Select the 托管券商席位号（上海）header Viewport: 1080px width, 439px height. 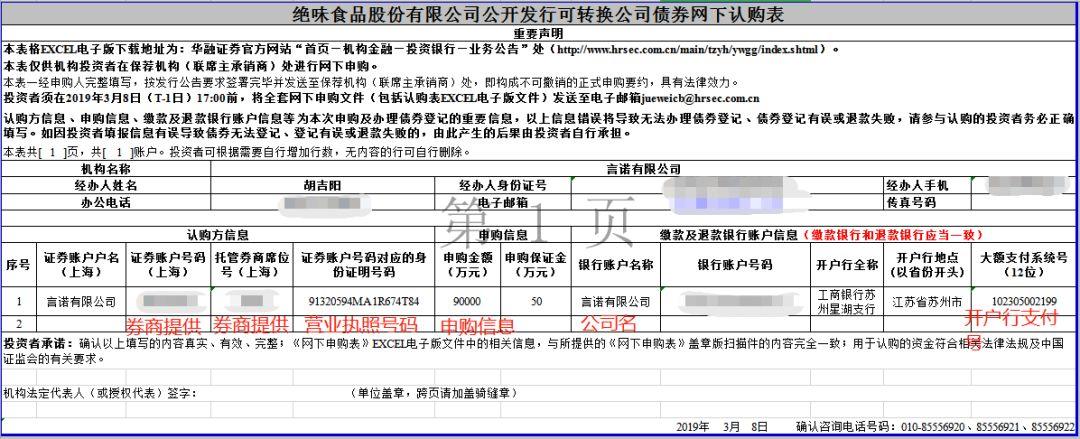click(251, 265)
